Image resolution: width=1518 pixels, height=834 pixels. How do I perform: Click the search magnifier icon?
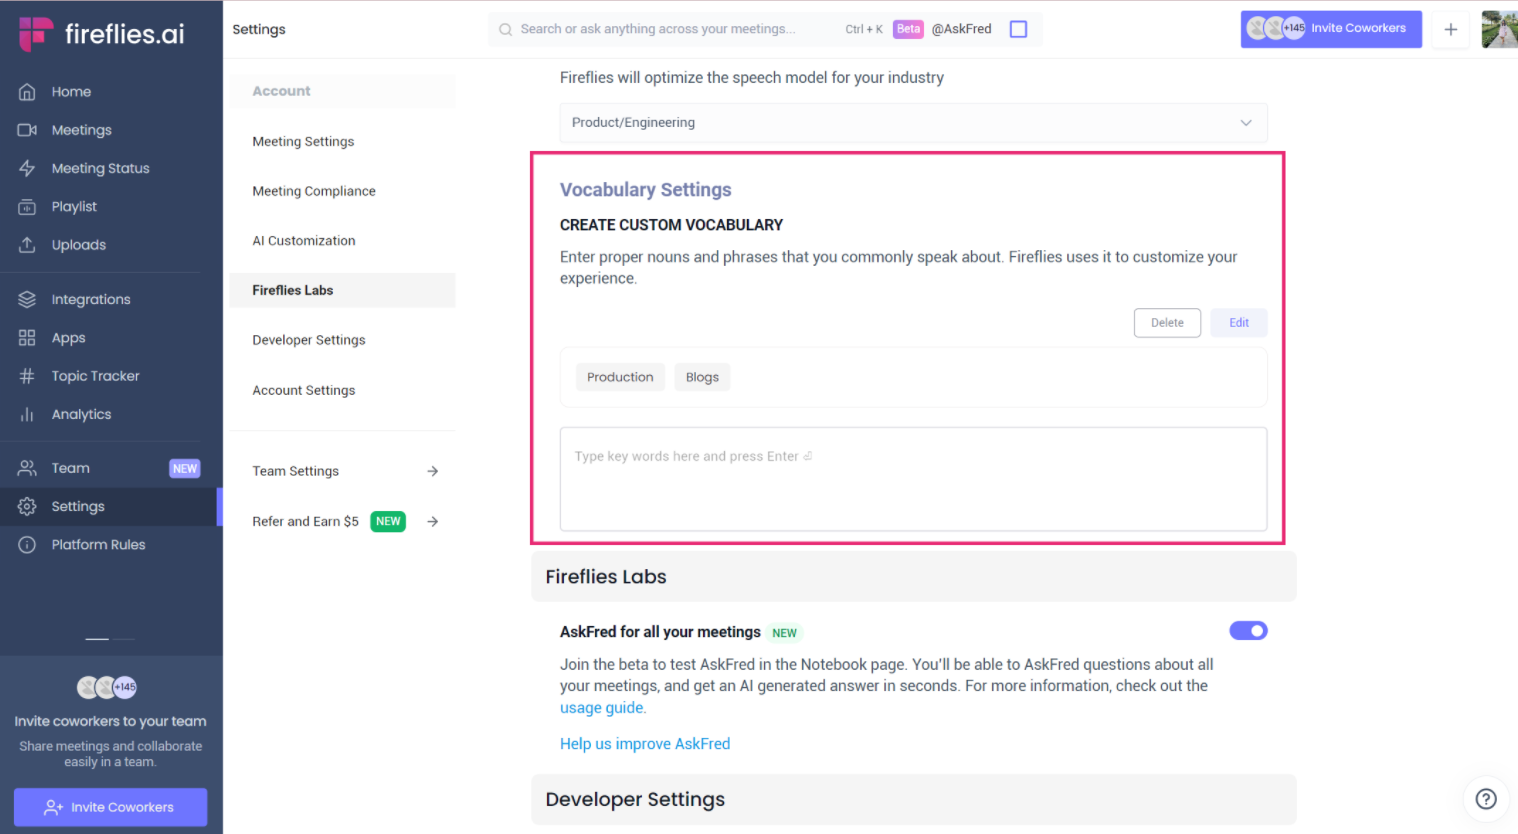[506, 30]
